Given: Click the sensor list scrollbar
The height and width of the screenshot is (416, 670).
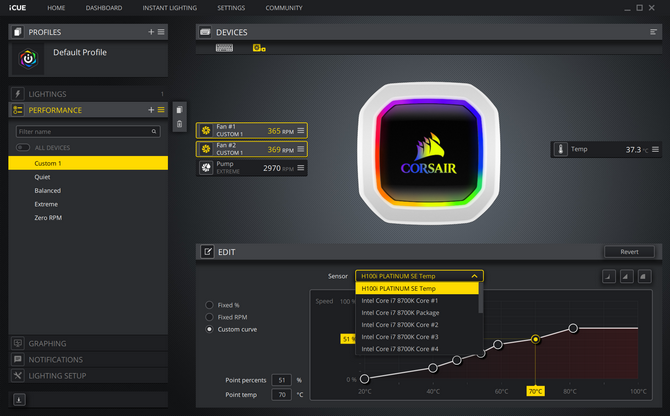Looking at the screenshot, I should 481,299.
